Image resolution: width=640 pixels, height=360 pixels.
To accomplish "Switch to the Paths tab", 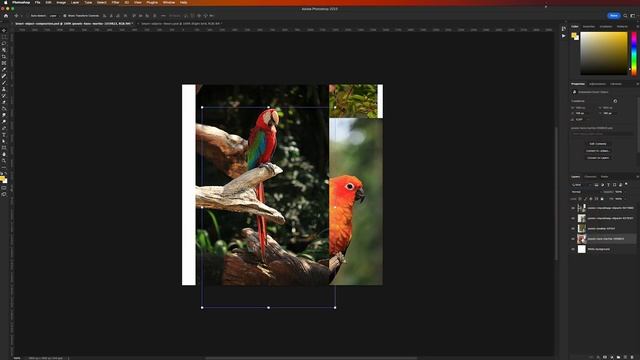I will (604, 177).
